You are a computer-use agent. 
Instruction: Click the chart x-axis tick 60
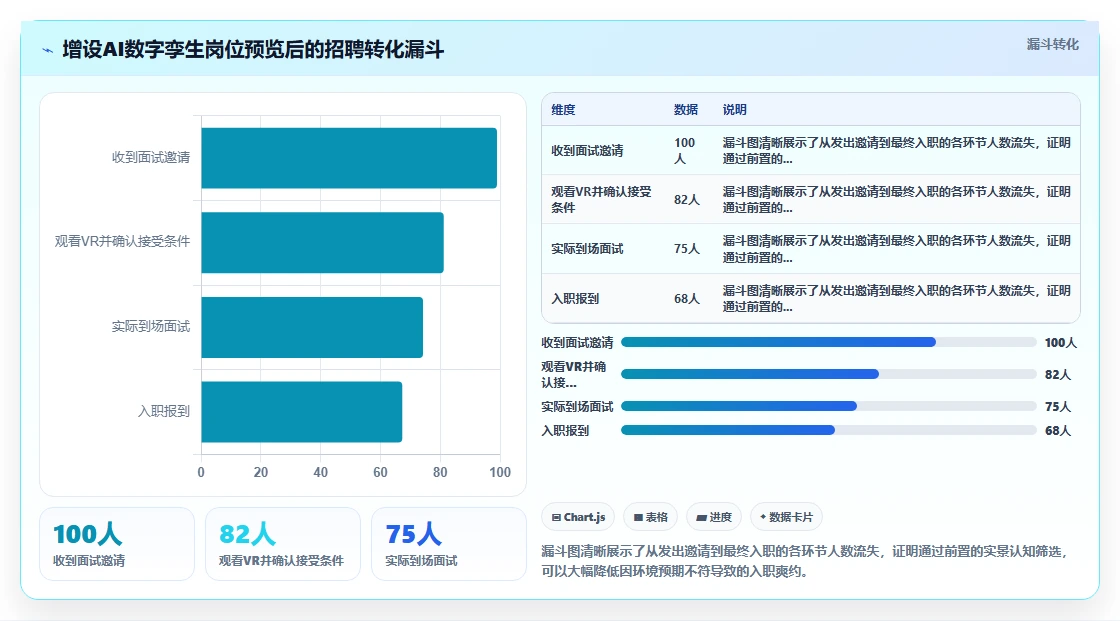point(380,472)
